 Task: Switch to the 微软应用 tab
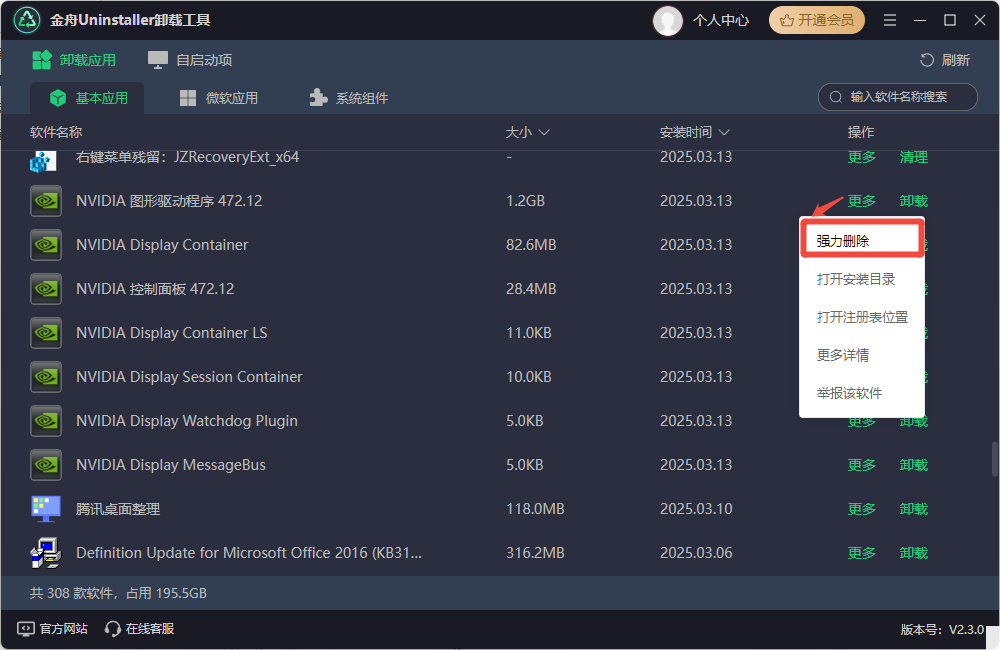point(219,98)
